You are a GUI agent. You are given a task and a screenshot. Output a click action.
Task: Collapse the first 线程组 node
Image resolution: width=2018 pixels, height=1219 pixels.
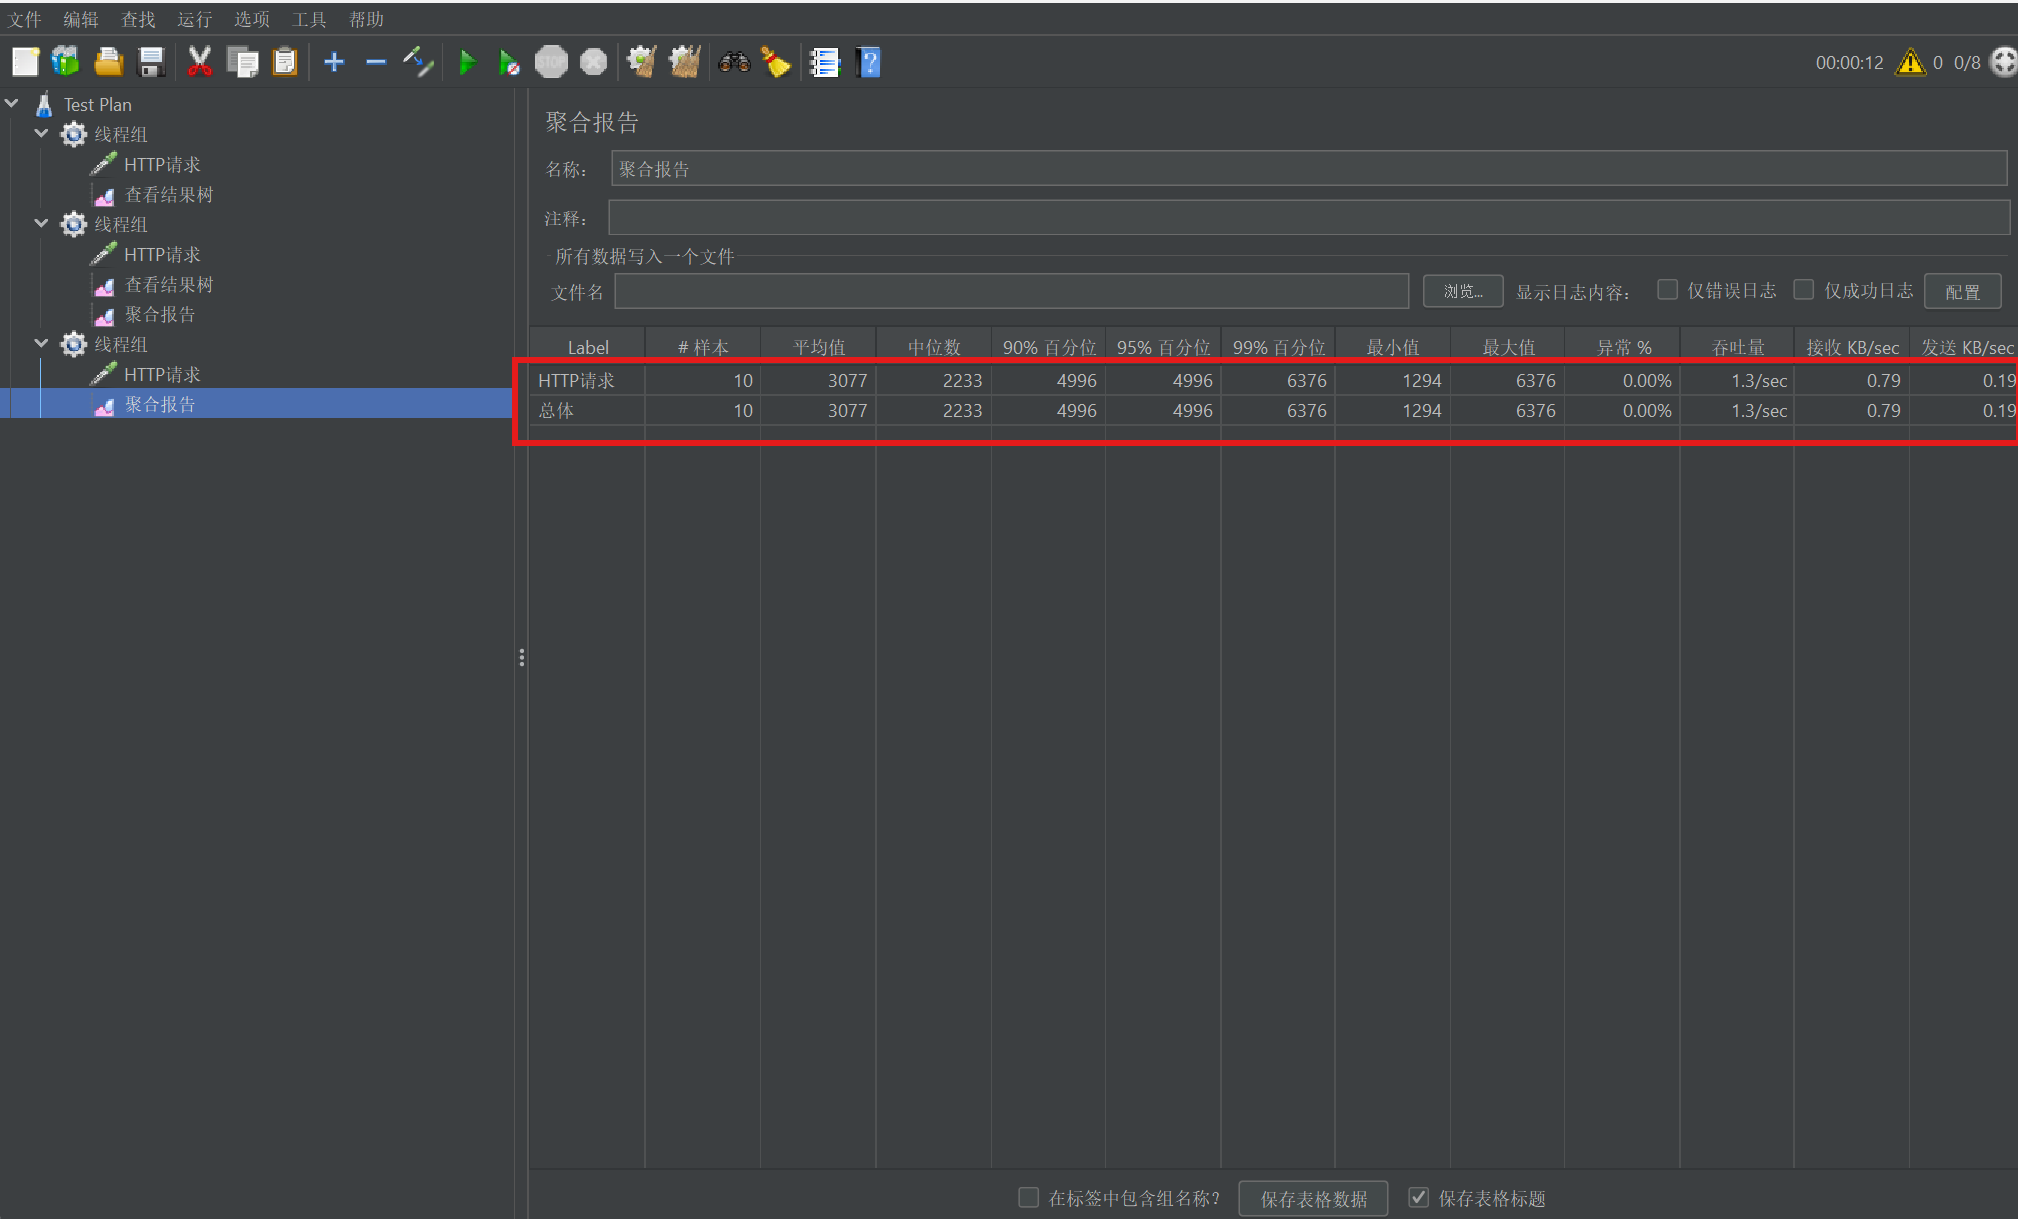point(41,134)
